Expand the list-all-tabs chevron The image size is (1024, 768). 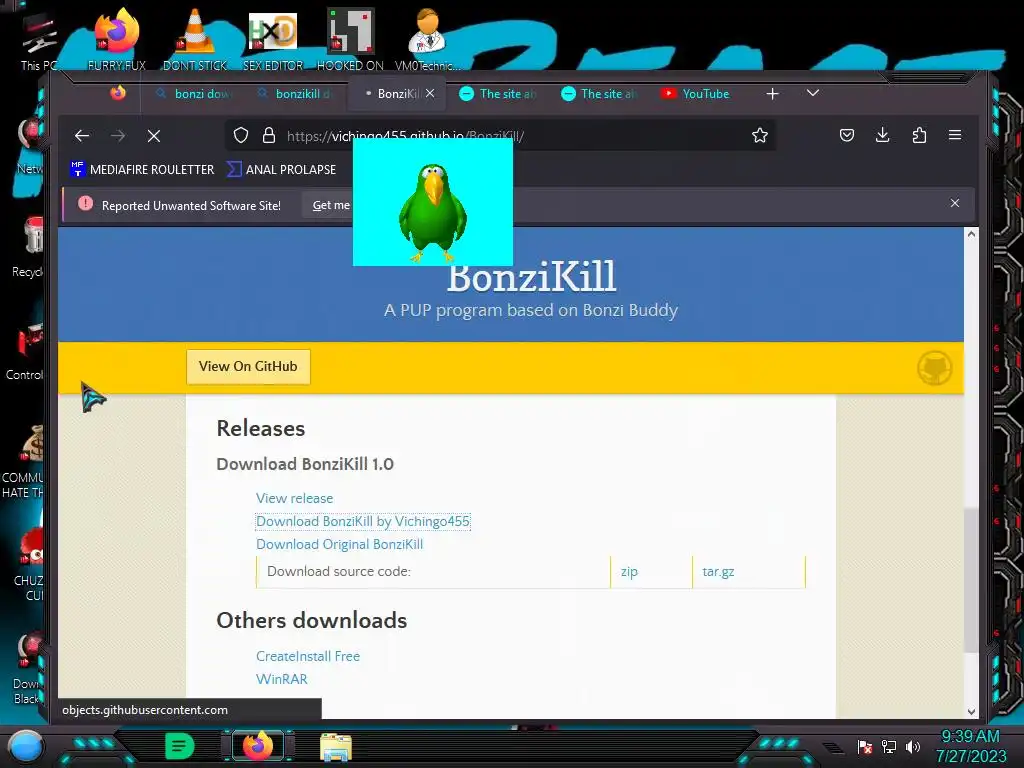point(812,93)
